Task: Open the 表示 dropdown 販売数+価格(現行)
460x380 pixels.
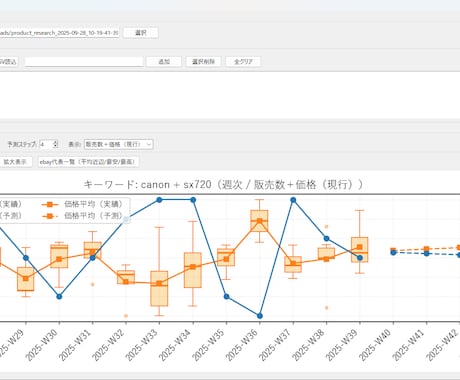Action: 118,144
